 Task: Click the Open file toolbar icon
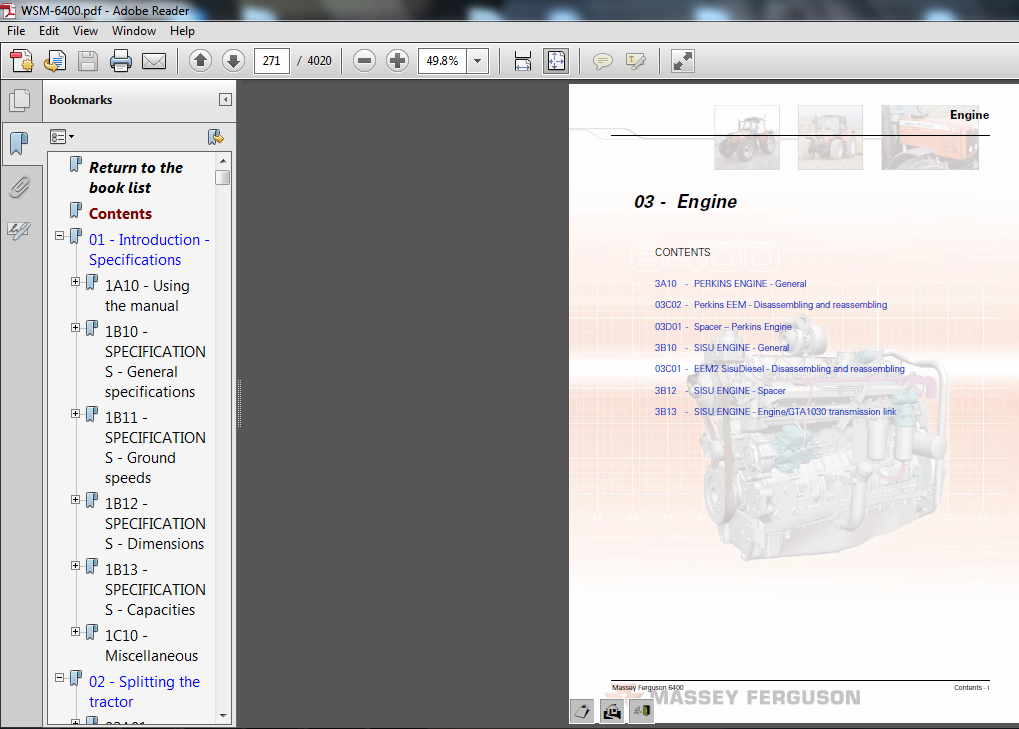pyautogui.click(x=55, y=61)
